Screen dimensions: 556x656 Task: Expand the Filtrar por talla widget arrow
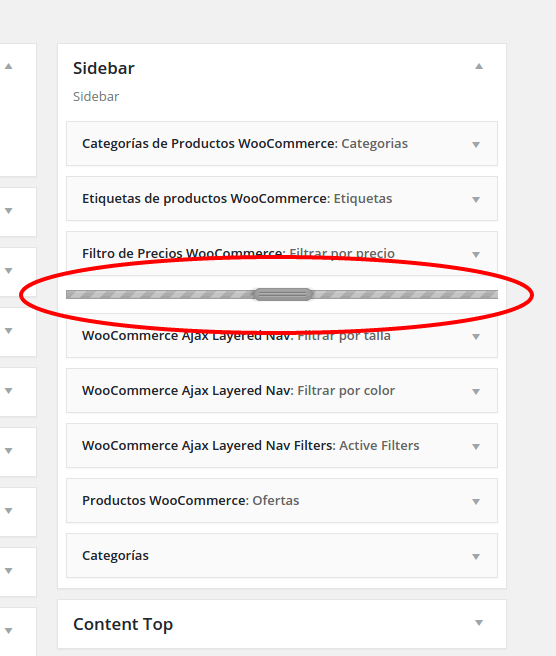476,337
